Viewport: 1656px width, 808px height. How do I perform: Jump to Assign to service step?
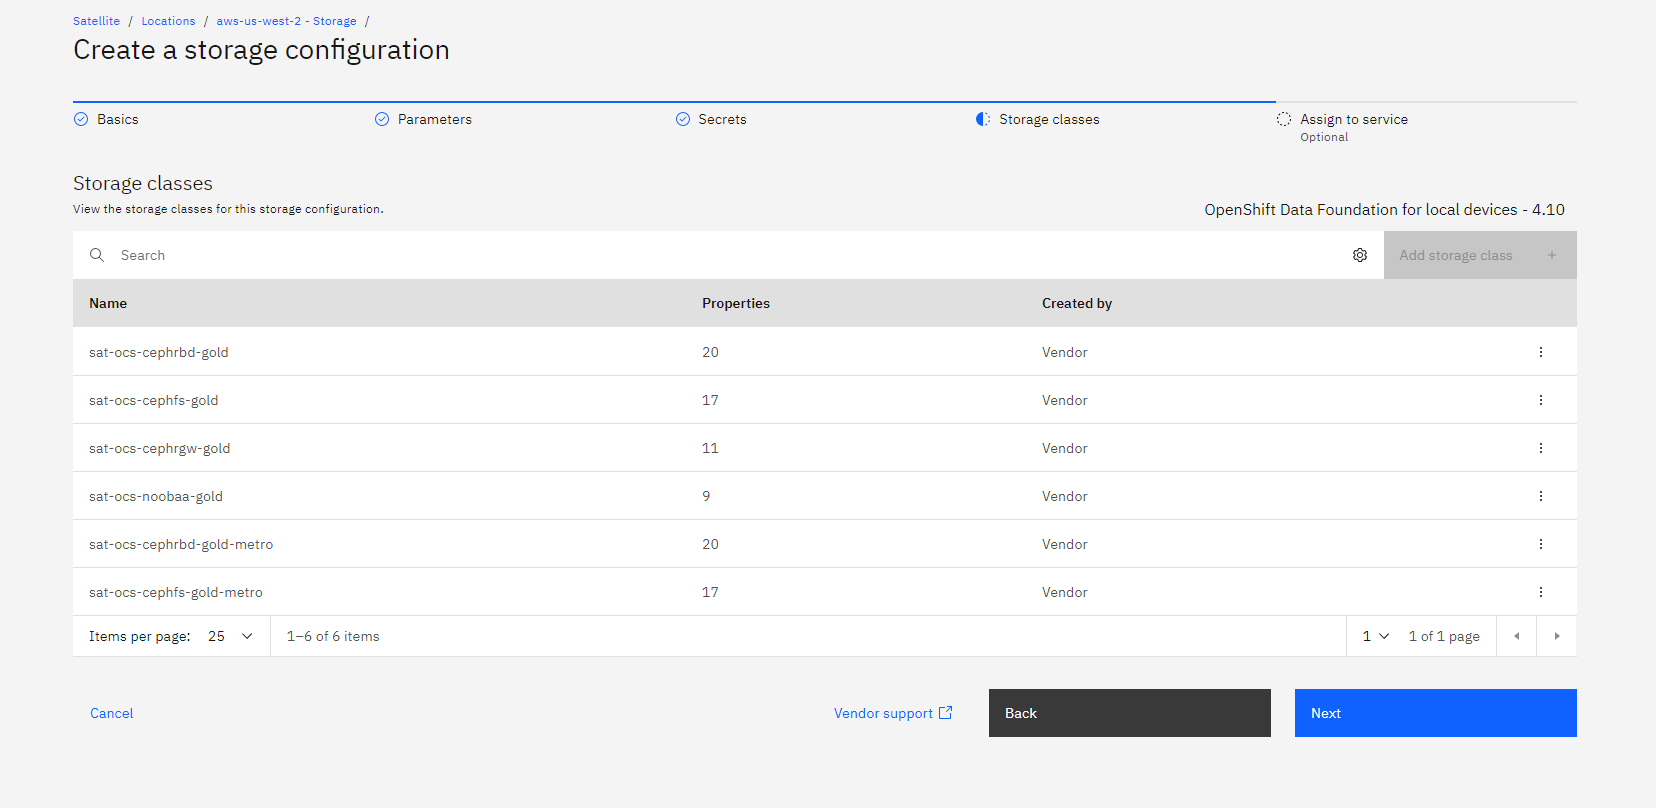point(1354,119)
